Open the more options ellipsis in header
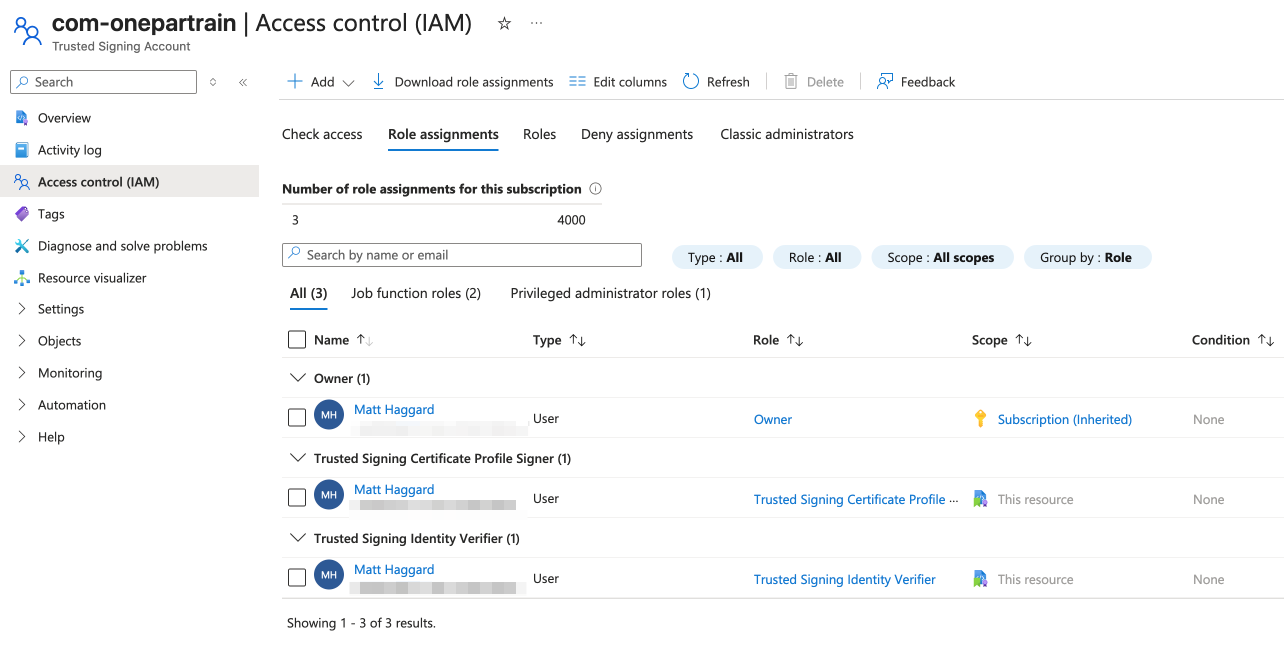The height and width of the screenshot is (654, 1284). pyautogui.click(x=536, y=23)
